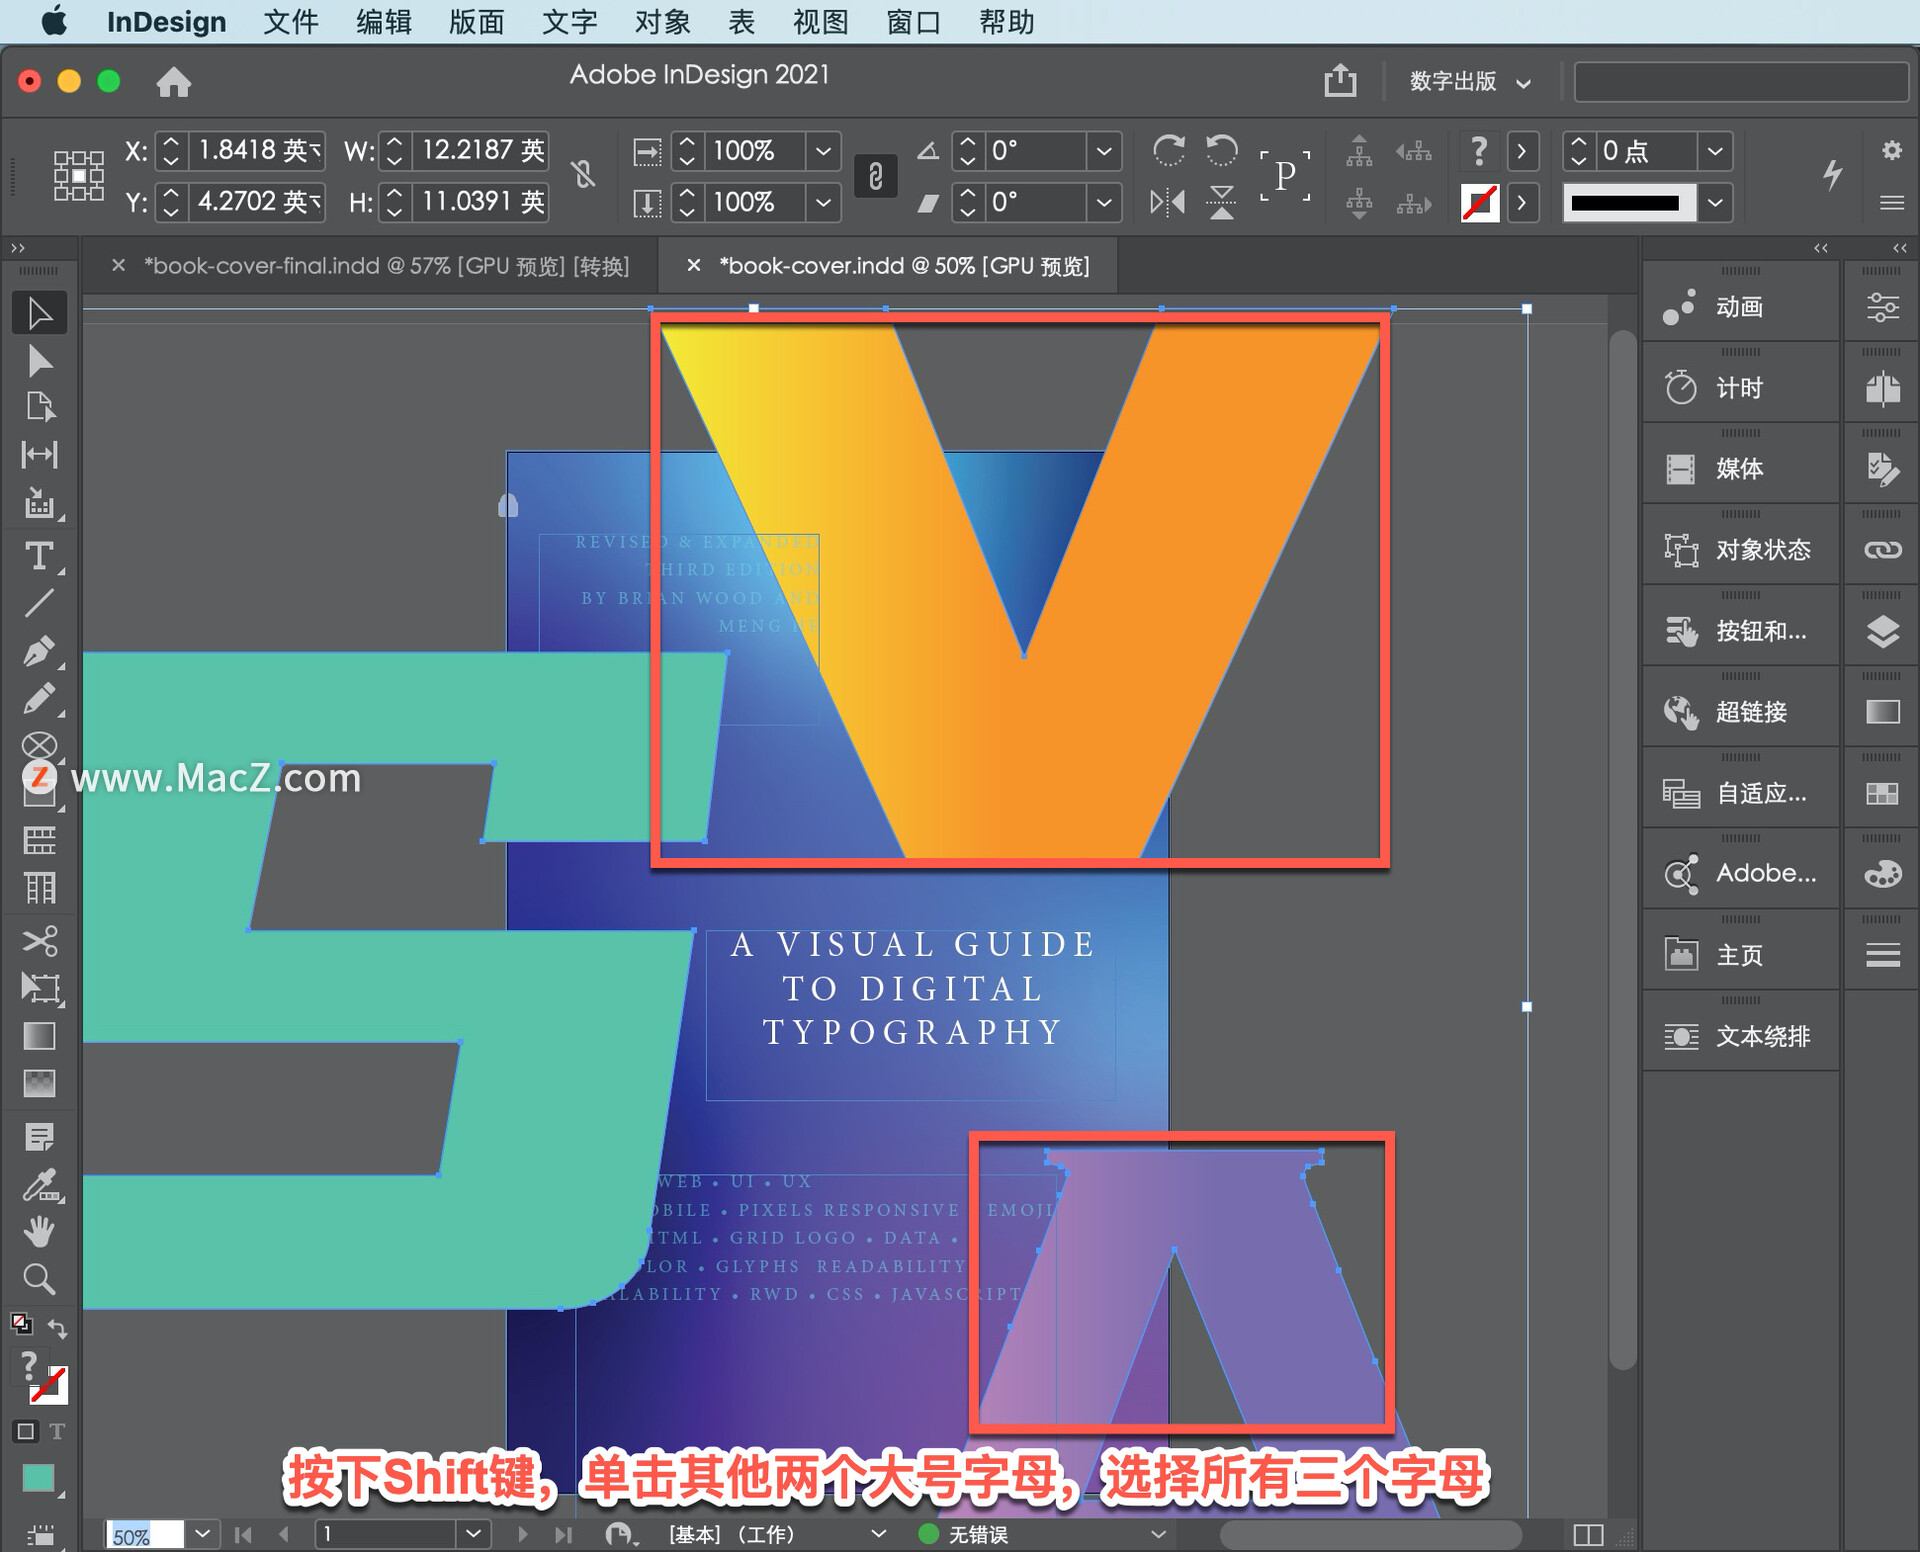Image resolution: width=1920 pixels, height=1552 pixels.
Task: Toggle constrain width and height proportions
Action: [584, 175]
